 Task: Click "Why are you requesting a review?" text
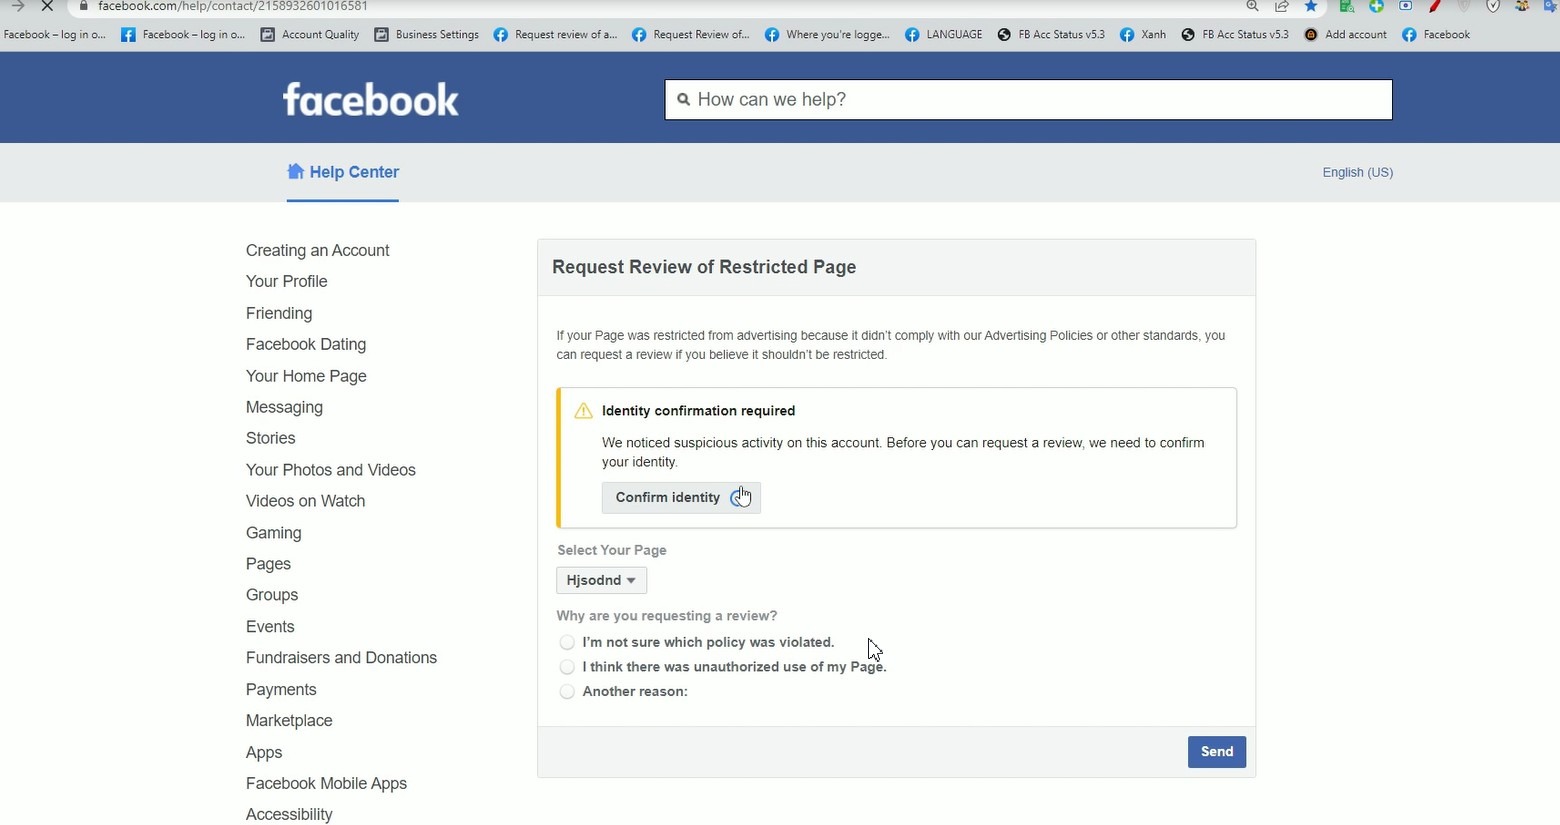point(666,616)
